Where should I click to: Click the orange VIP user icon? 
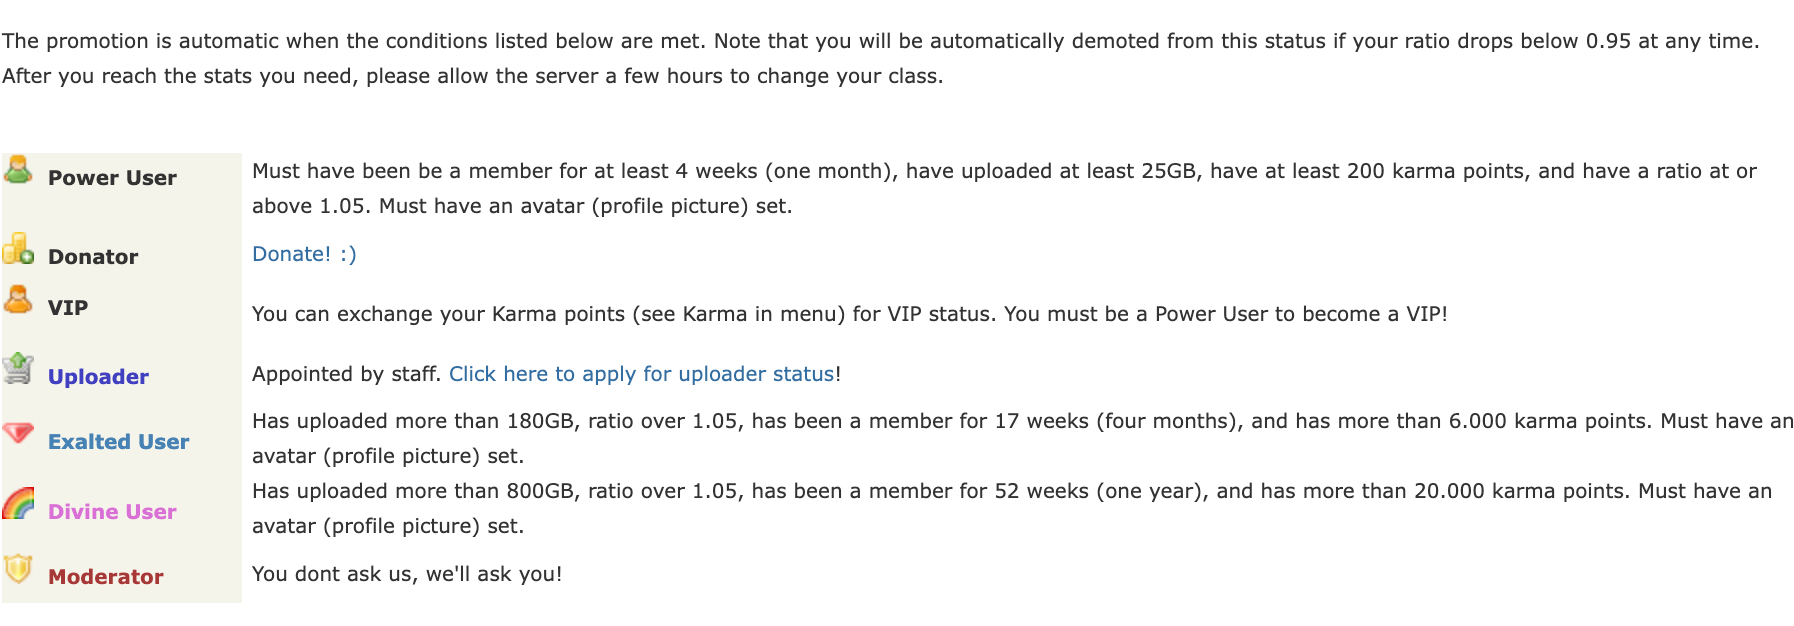[x=18, y=299]
